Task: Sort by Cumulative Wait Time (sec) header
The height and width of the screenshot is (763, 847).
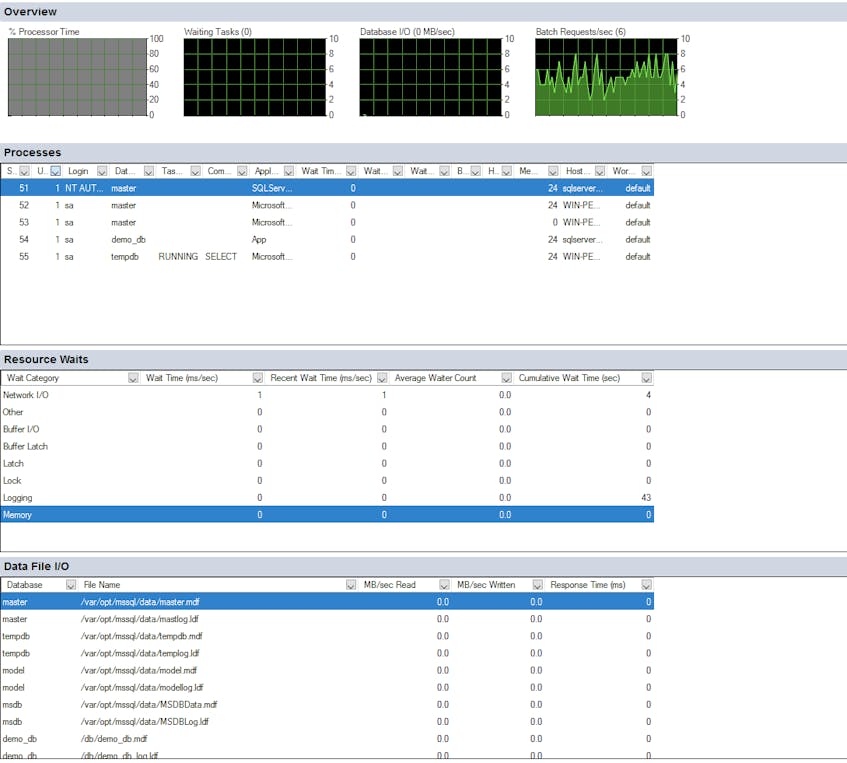Action: click(569, 378)
